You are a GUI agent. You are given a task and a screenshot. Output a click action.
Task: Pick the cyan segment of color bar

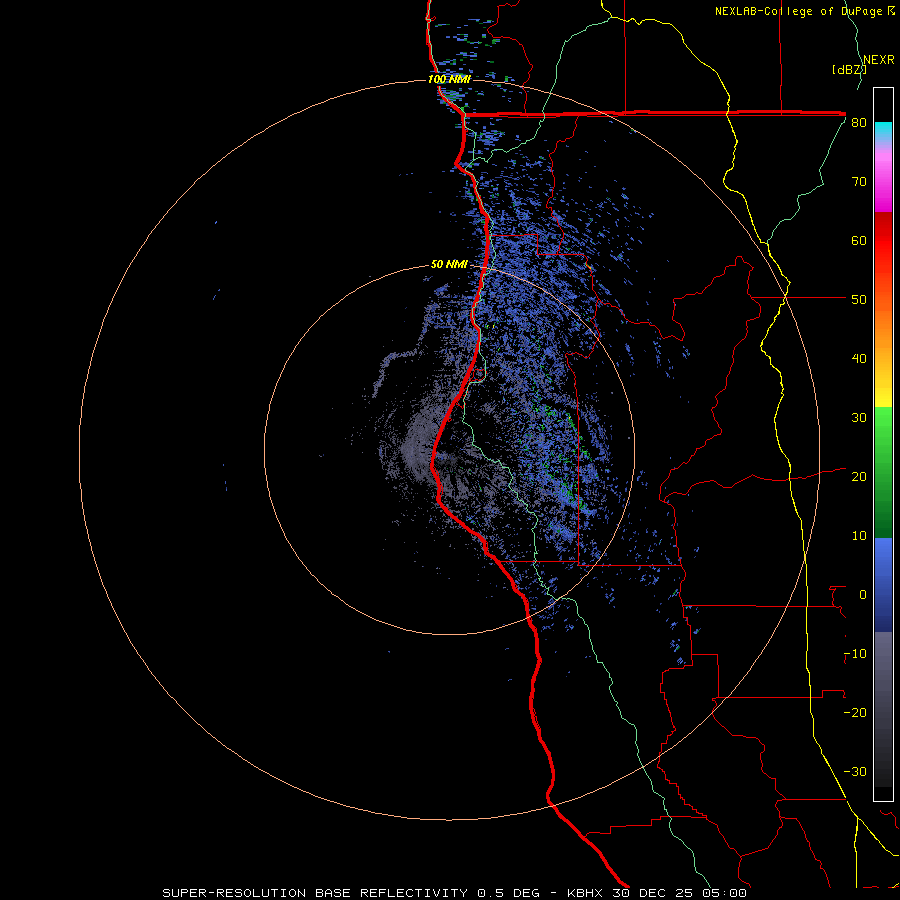883,131
